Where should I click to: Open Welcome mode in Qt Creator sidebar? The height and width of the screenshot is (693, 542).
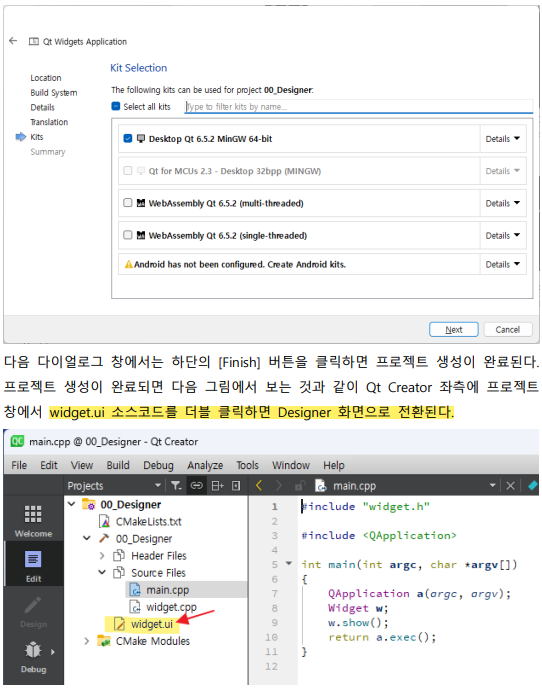click(x=33, y=522)
